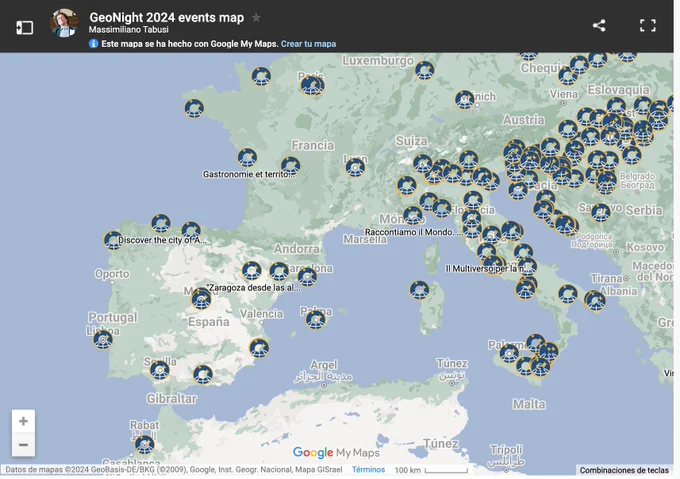The width and height of the screenshot is (680, 479).
Task: Click the marker in northern France near the Channel
Action: (261, 76)
